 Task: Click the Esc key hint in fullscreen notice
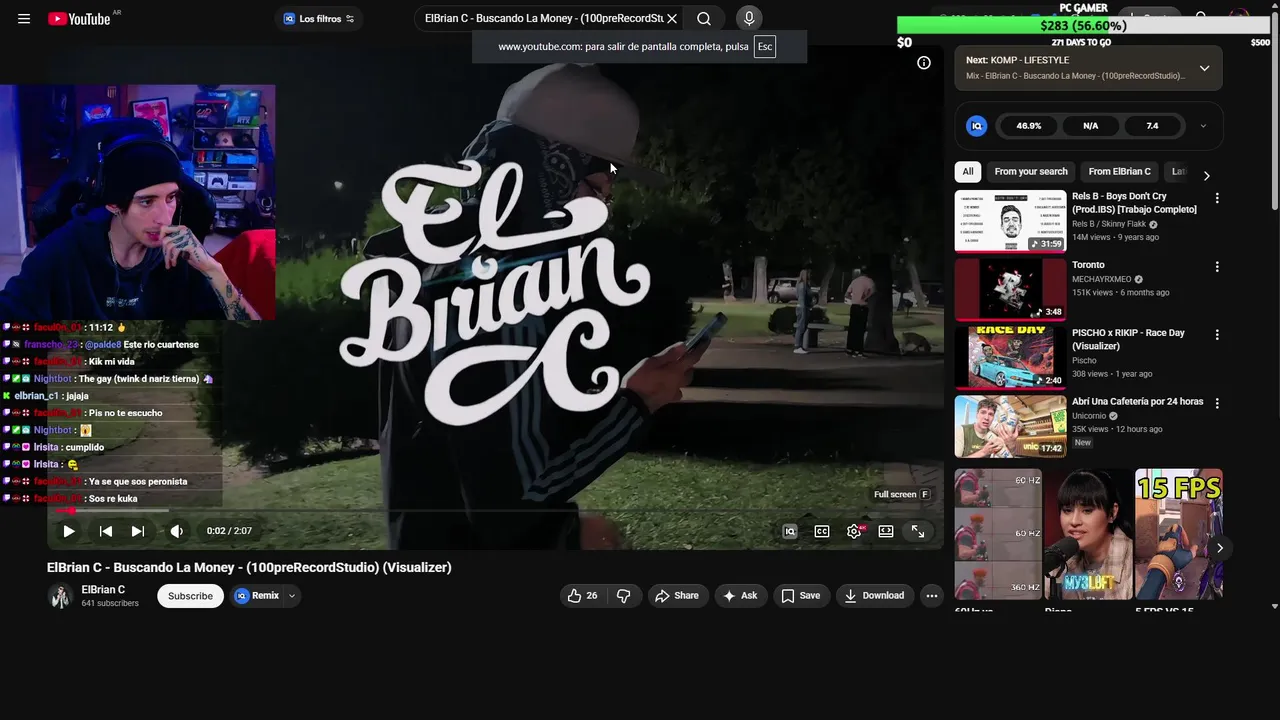point(765,47)
